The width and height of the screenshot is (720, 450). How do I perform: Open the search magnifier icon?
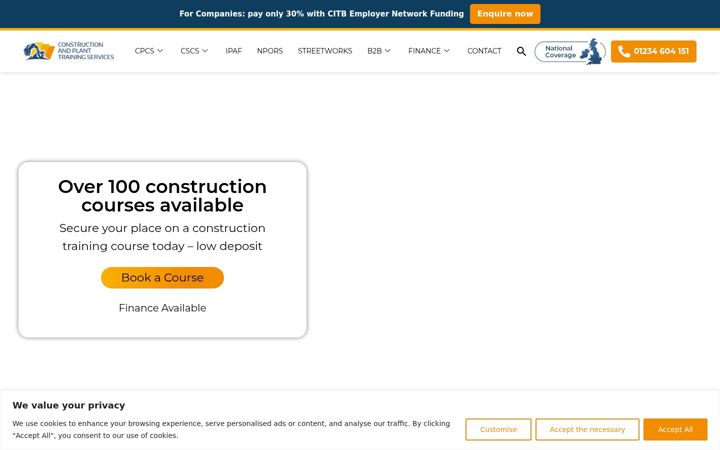point(521,51)
